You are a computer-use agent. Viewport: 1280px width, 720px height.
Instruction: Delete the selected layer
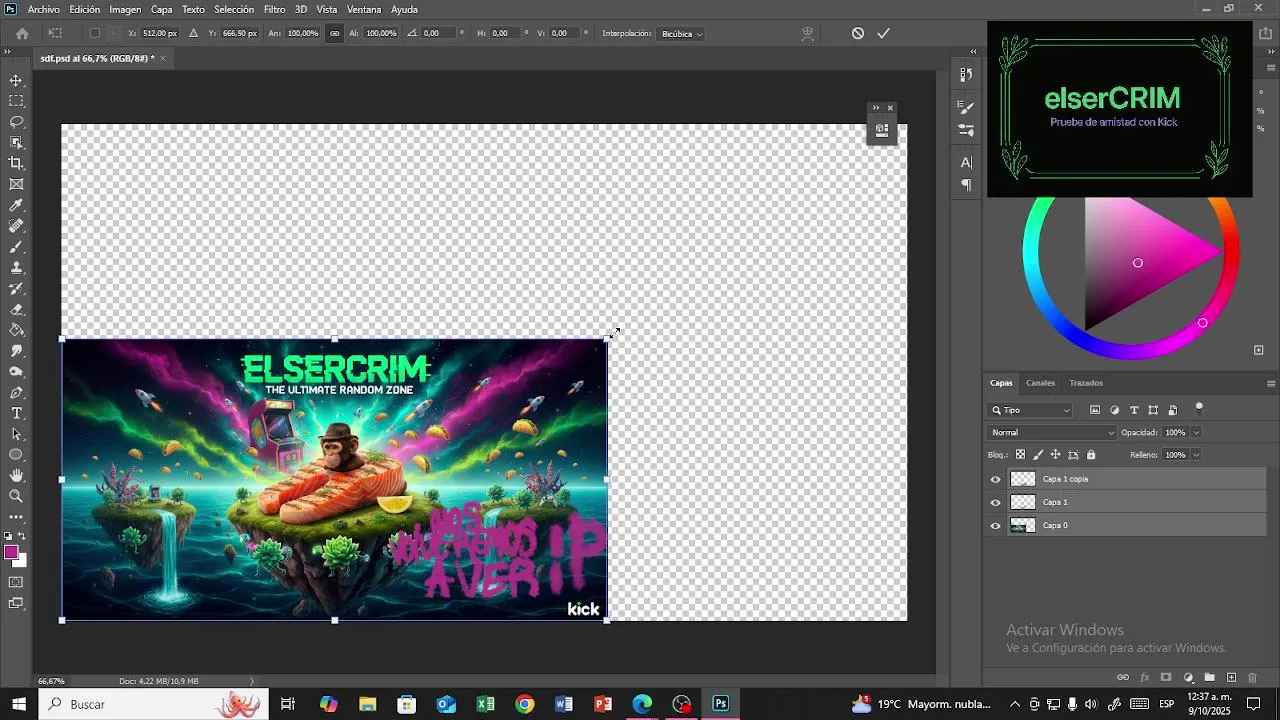1252,678
